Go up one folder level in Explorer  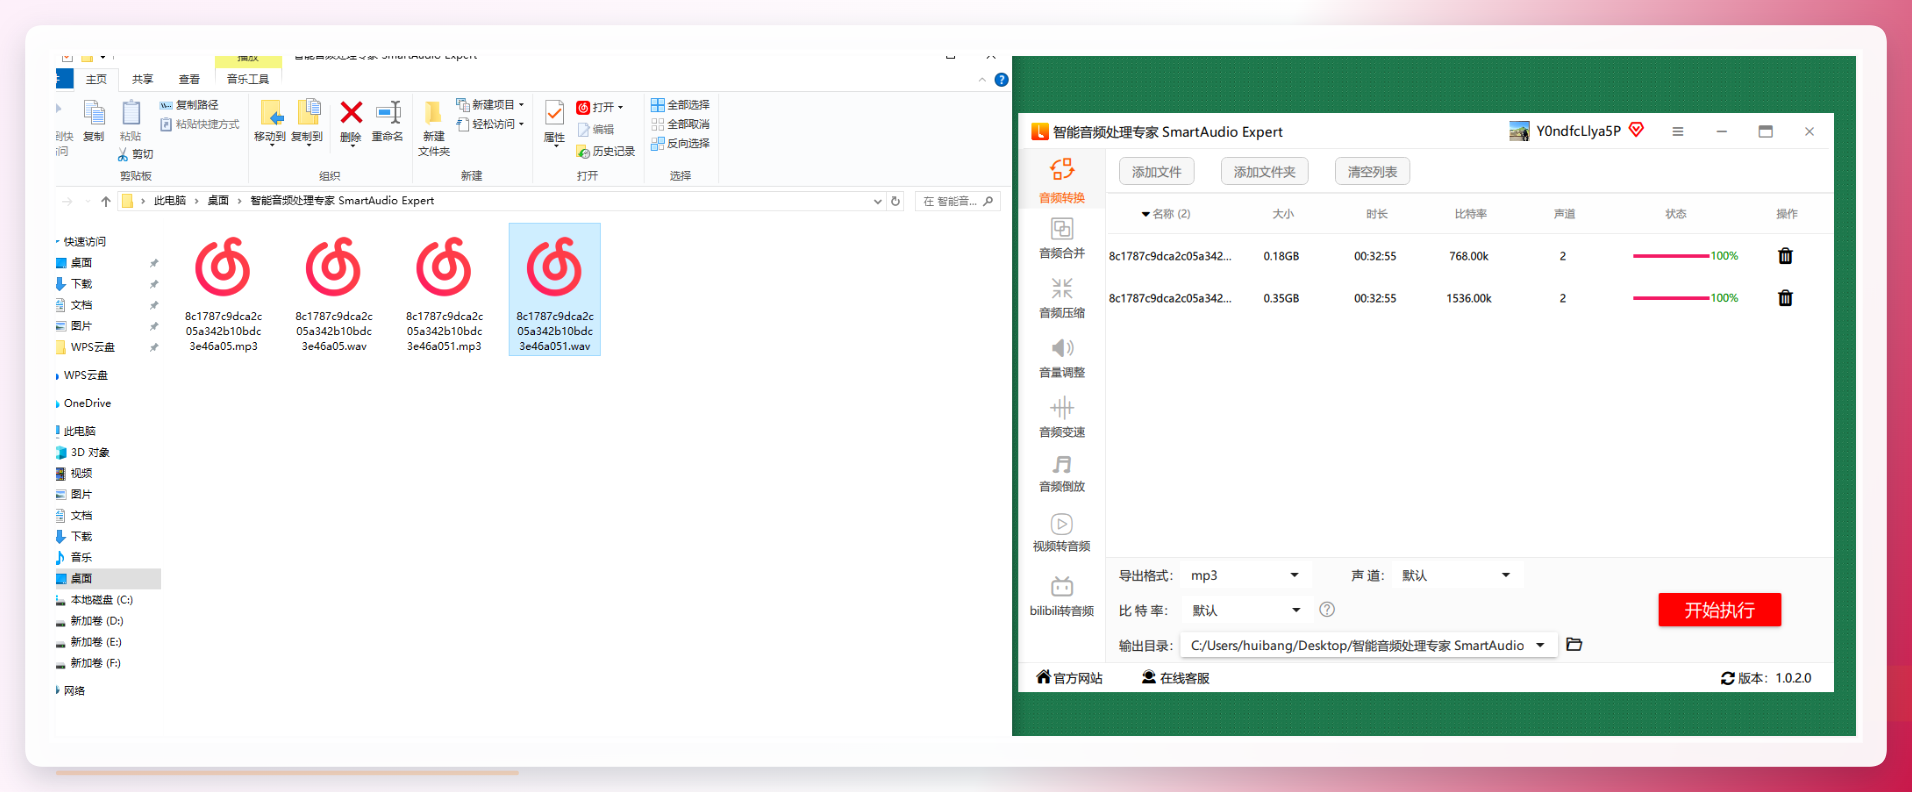pyautogui.click(x=106, y=201)
